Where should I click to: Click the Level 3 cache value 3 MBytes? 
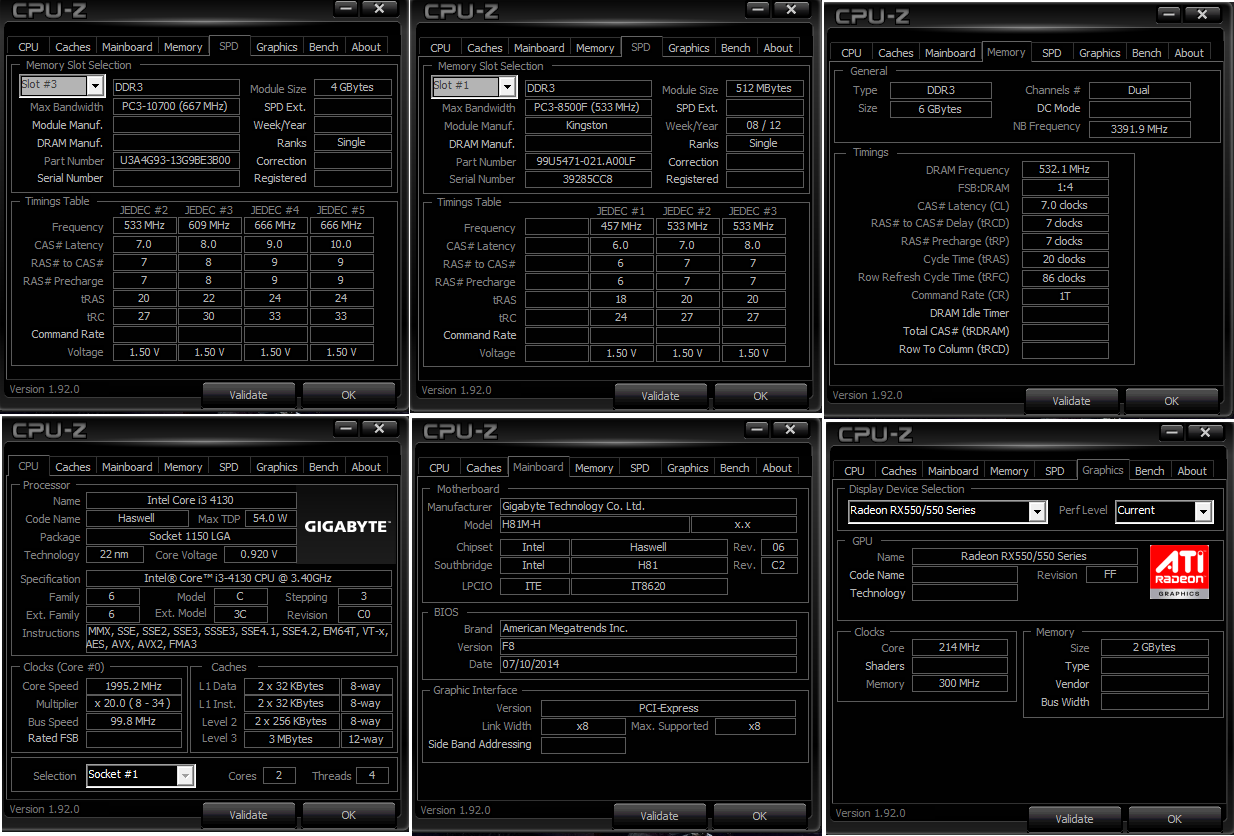(x=291, y=739)
